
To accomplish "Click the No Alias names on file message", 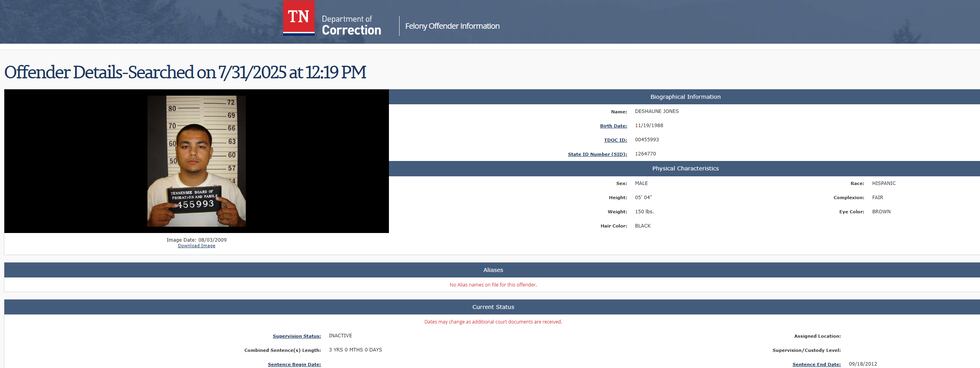I will (x=493, y=285).
